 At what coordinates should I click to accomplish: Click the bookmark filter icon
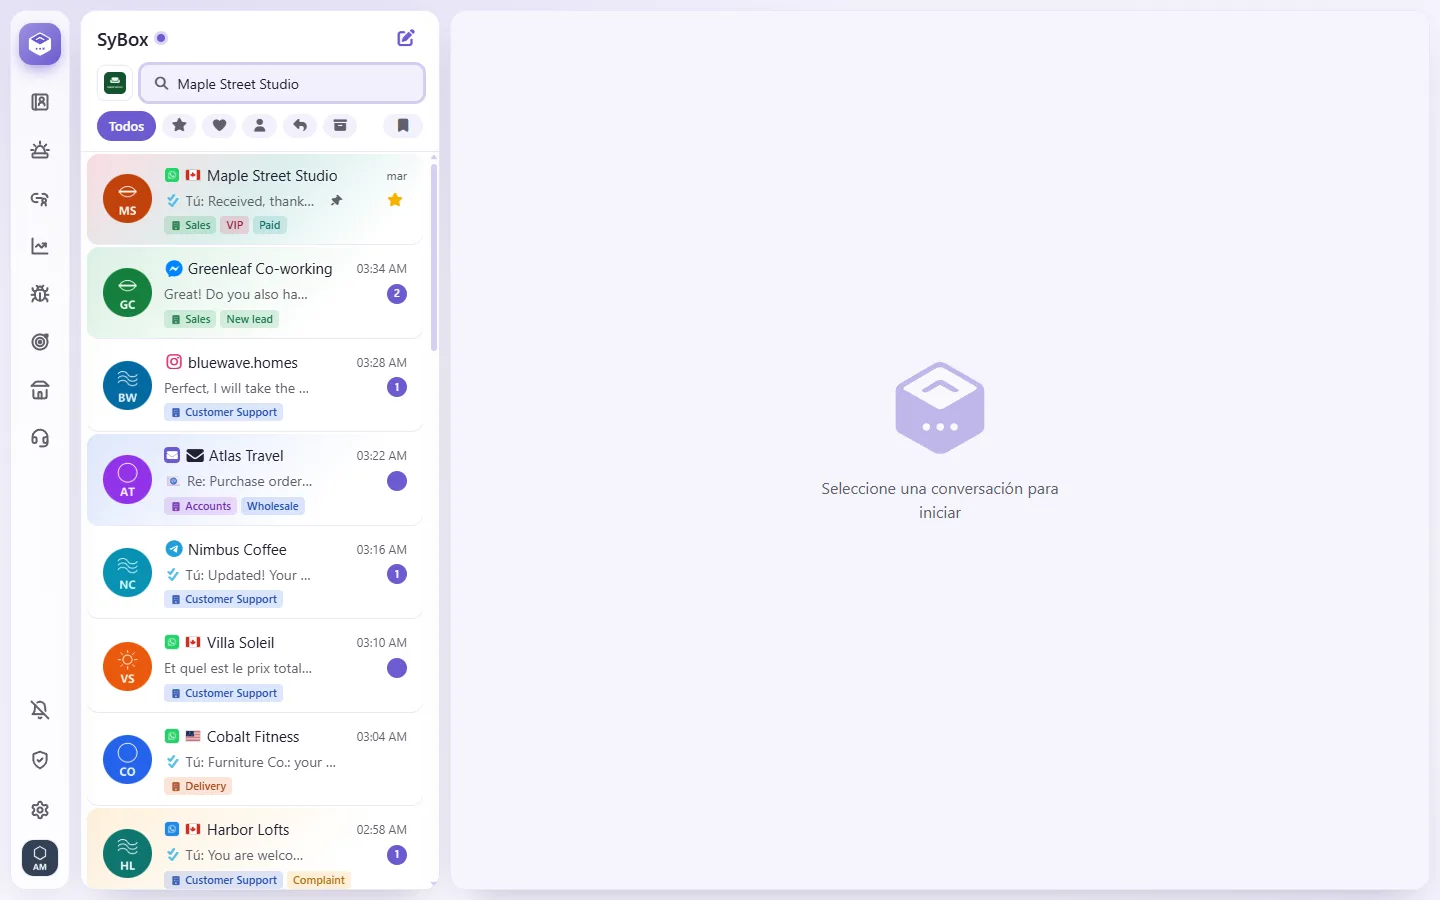coord(403,125)
